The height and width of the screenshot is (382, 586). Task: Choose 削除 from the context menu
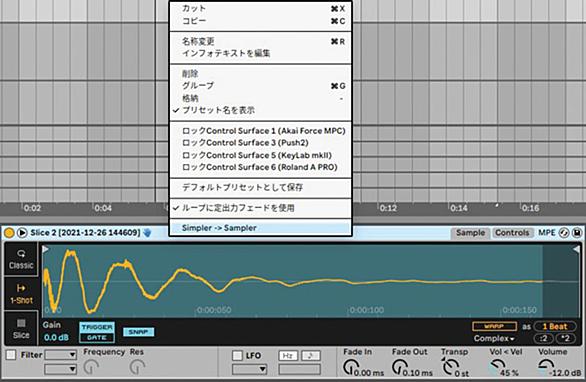click(x=260, y=73)
